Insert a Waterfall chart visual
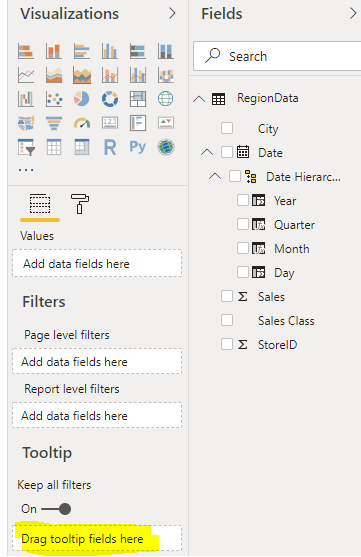This screenshot has width=361, height=557. pos(26,99)
